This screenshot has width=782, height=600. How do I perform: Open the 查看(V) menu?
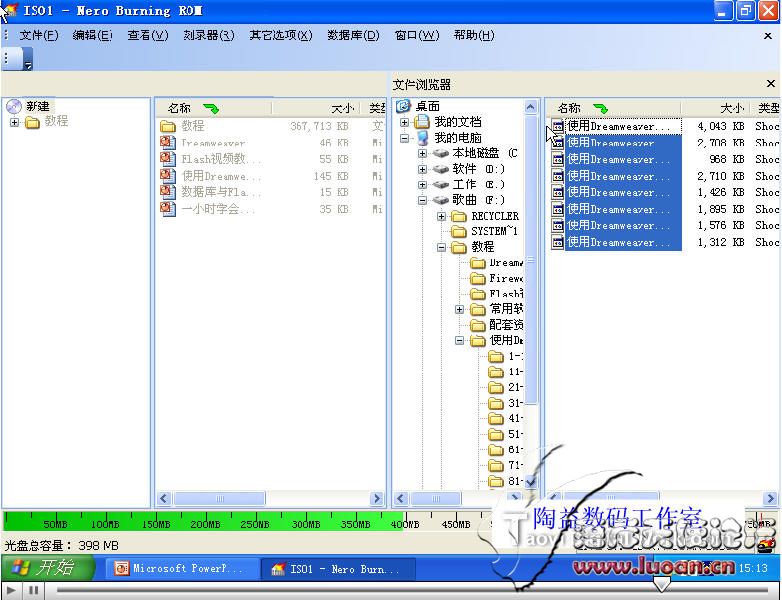click(148, 35)
